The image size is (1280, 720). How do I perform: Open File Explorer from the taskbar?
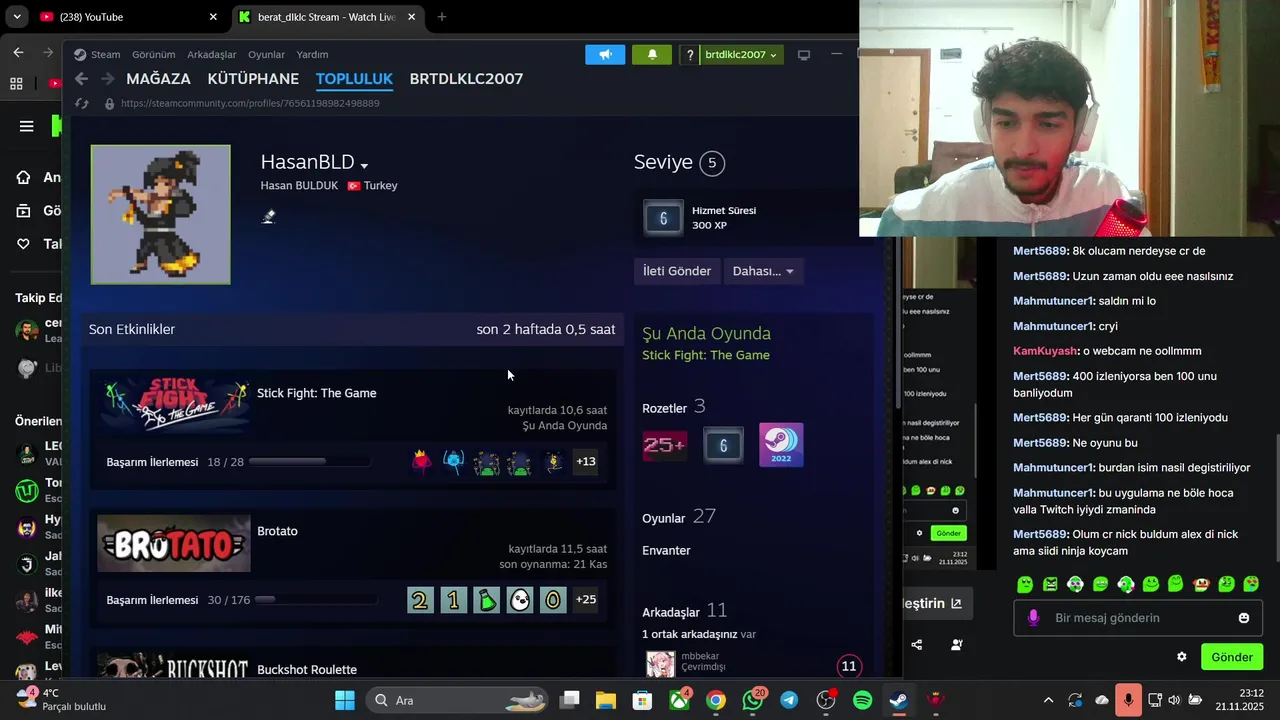click(605, 700)
